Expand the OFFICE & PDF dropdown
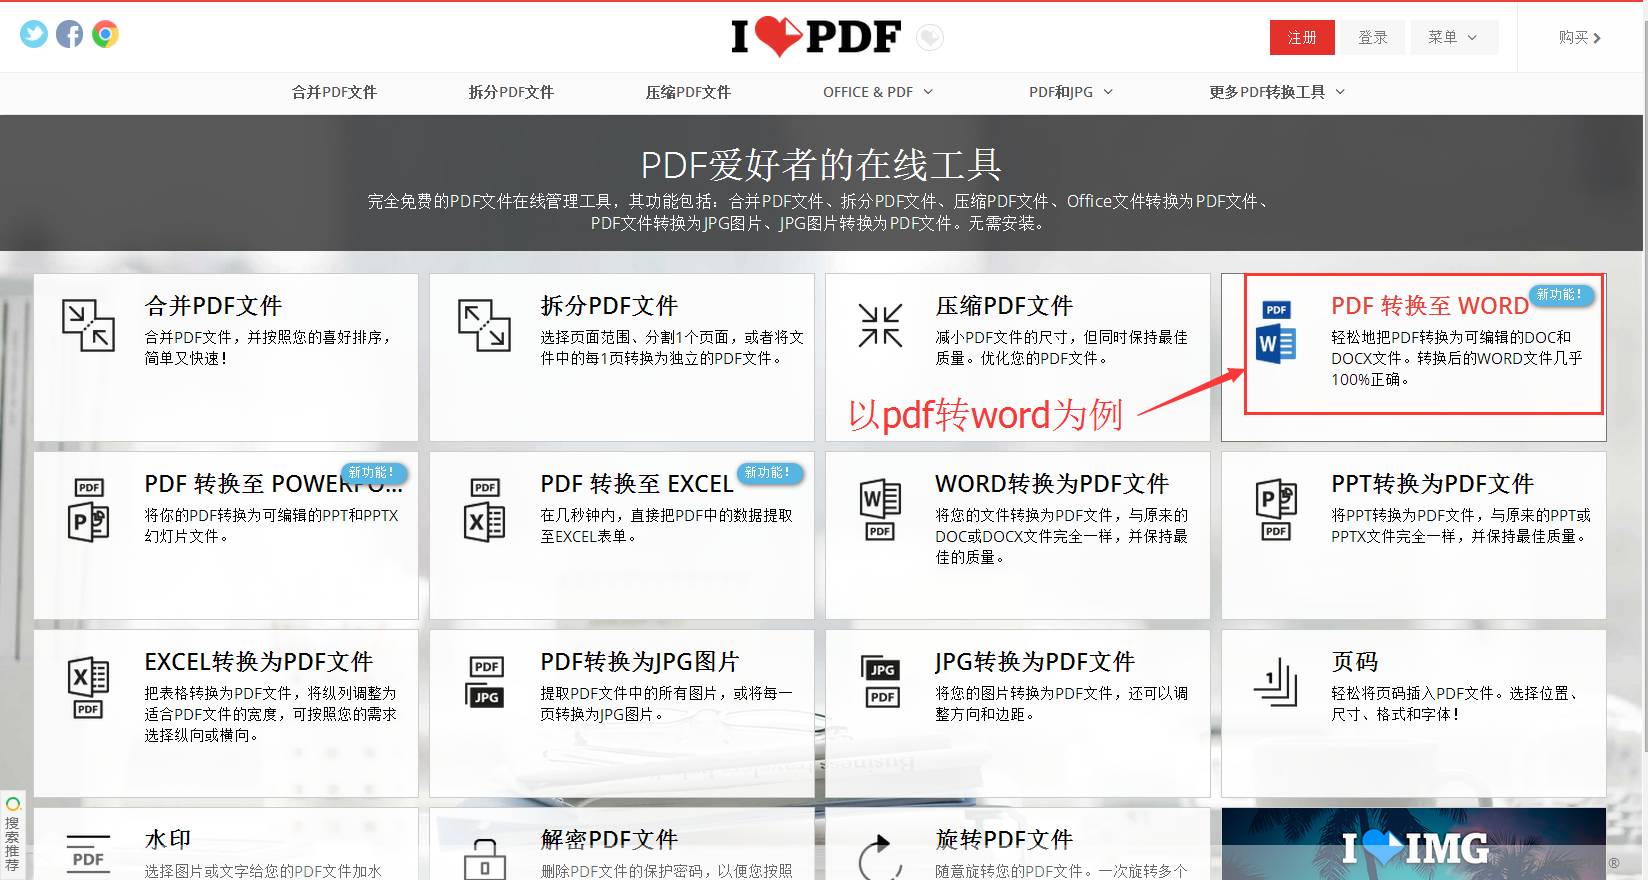1648x880 pixels. 878,92
